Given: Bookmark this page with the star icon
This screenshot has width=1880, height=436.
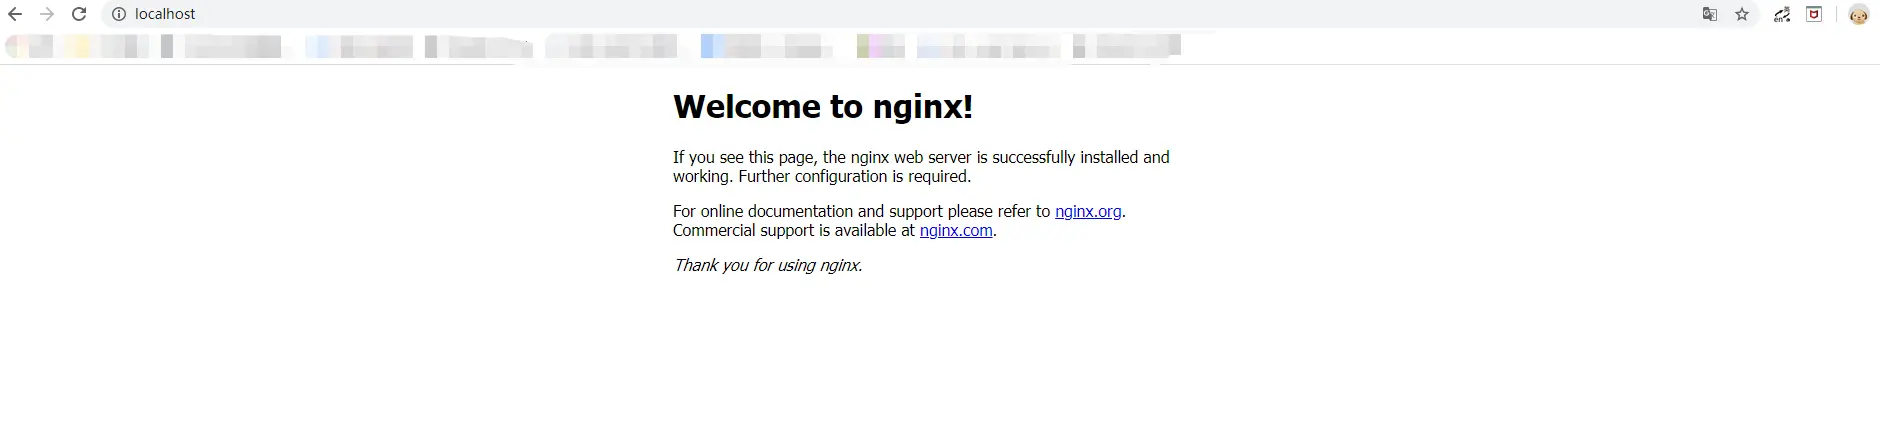Looking at the screenshot, I should click(1742, 14).
